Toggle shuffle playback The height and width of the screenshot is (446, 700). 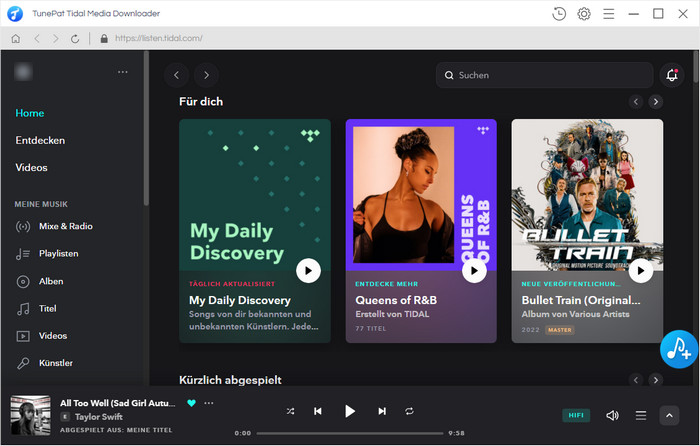pos(290,411)
